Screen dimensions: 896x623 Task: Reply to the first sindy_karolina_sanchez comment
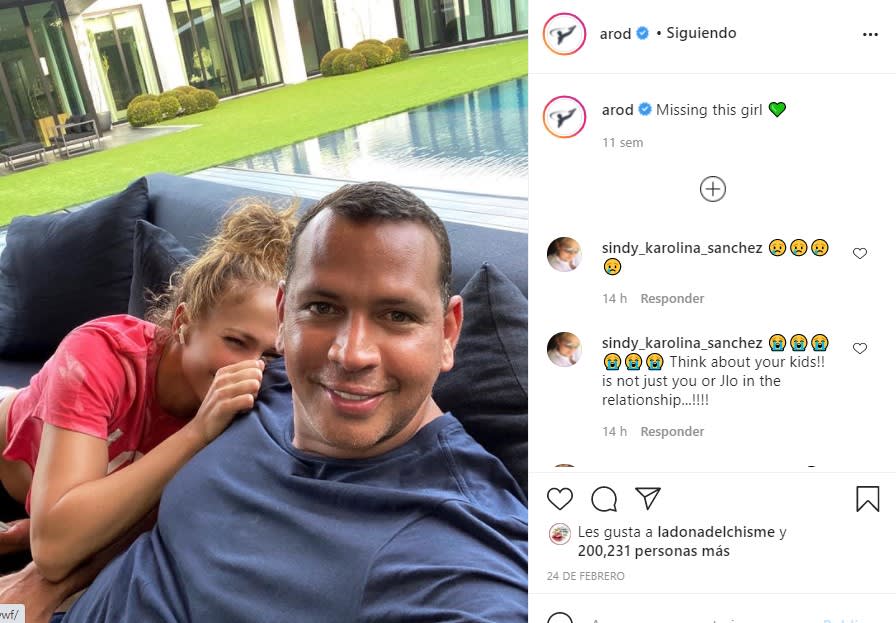pos(672,298)
